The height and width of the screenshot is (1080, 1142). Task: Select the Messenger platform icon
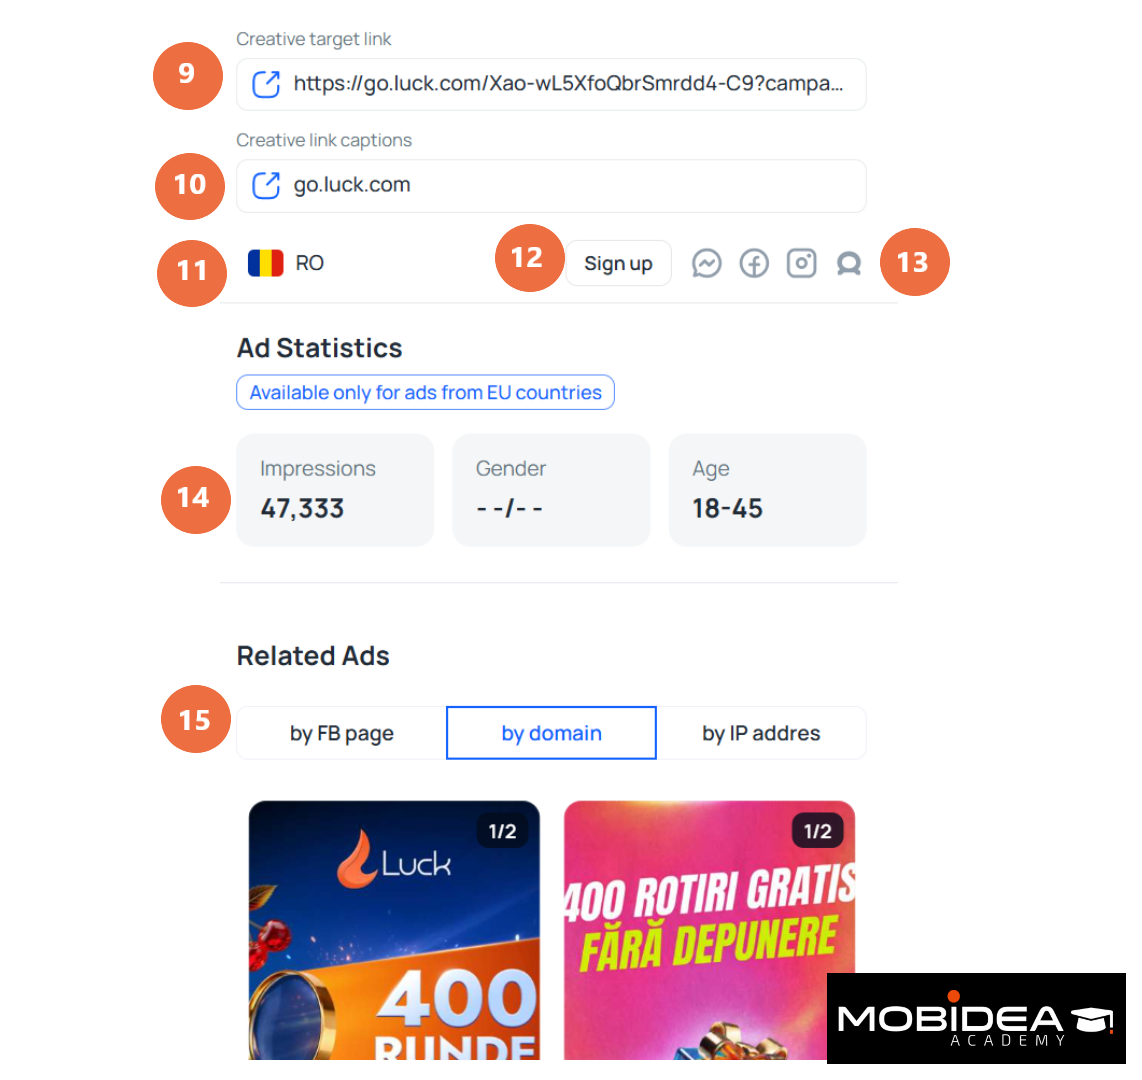pos(706,263)
